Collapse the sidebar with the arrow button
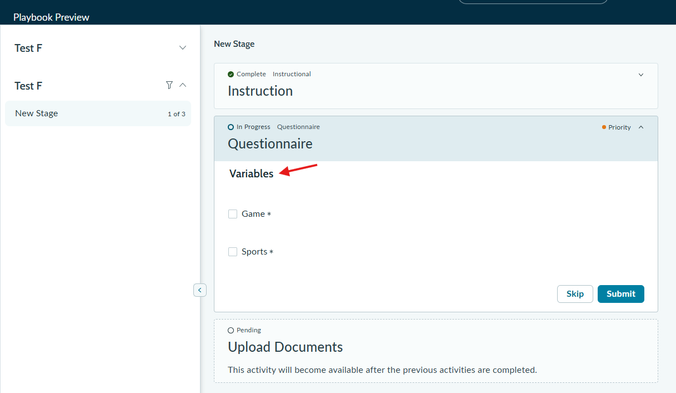676x393 pixels. coord(200,290)
